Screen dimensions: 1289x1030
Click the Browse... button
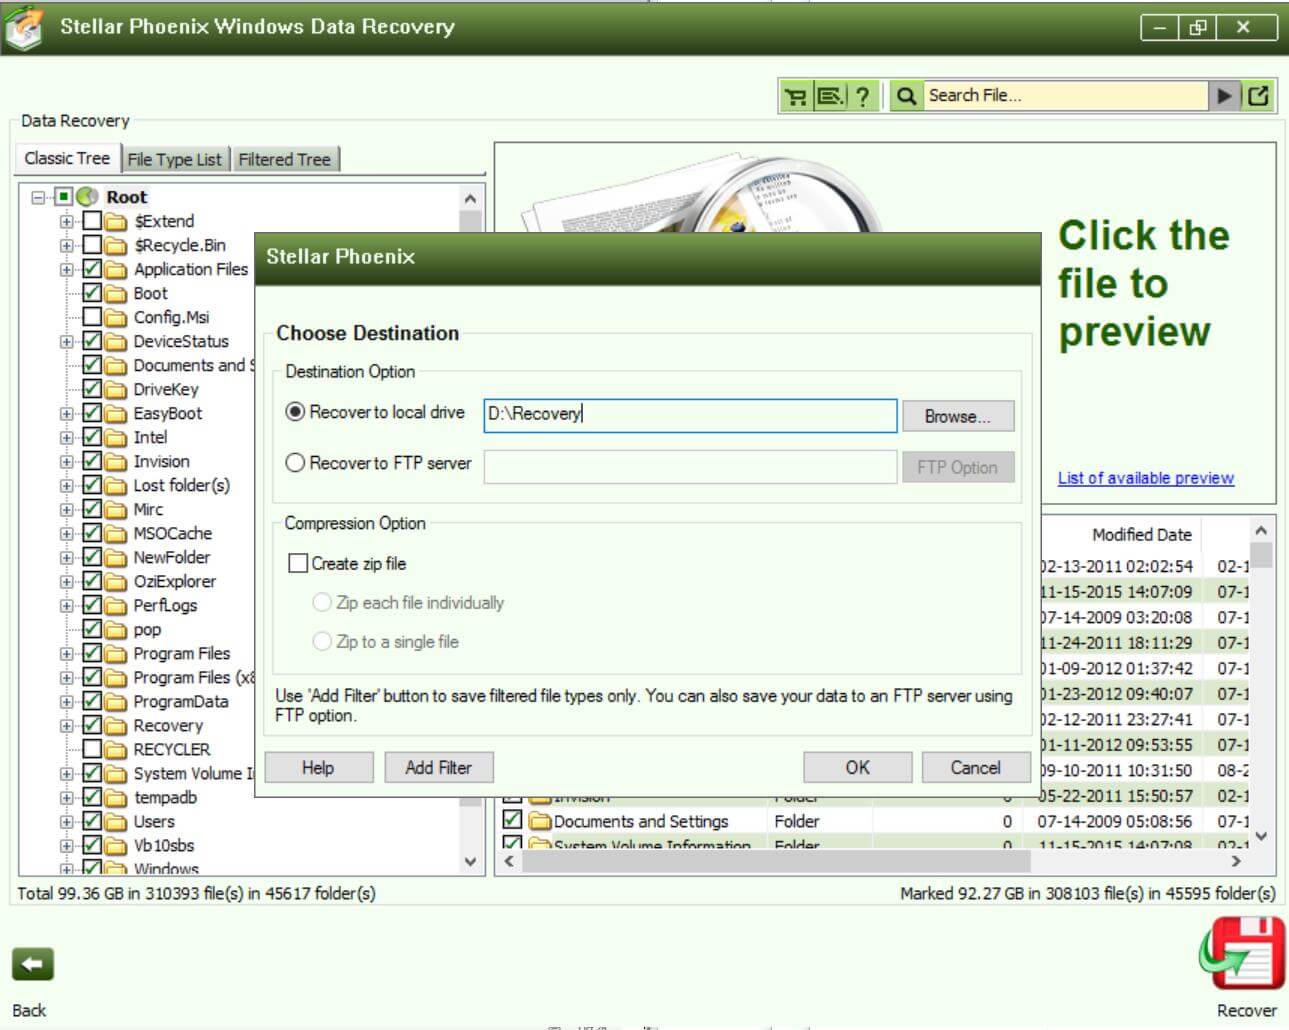click(957, 416)
